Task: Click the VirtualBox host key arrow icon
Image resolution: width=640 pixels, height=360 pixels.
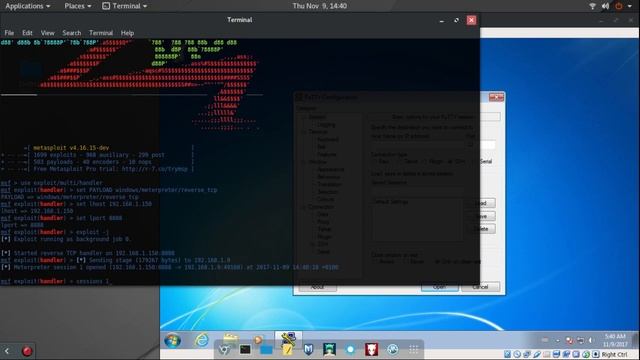Action: pos(596,354)
